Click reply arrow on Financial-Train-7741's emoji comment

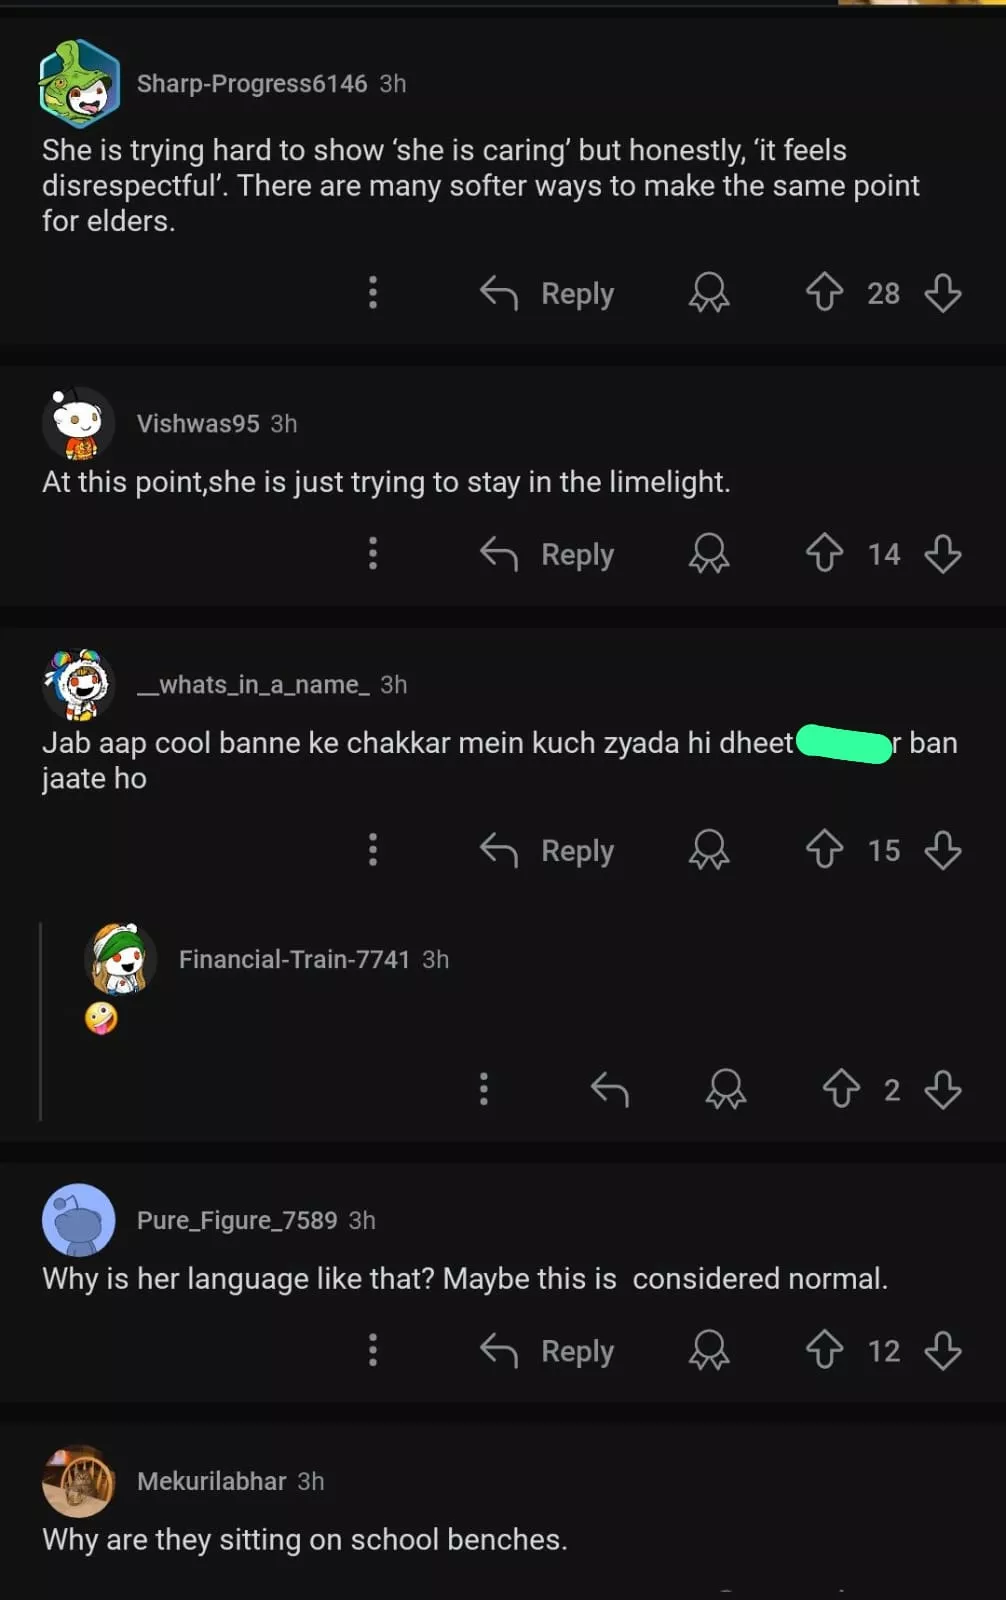tap(609, 1089)
